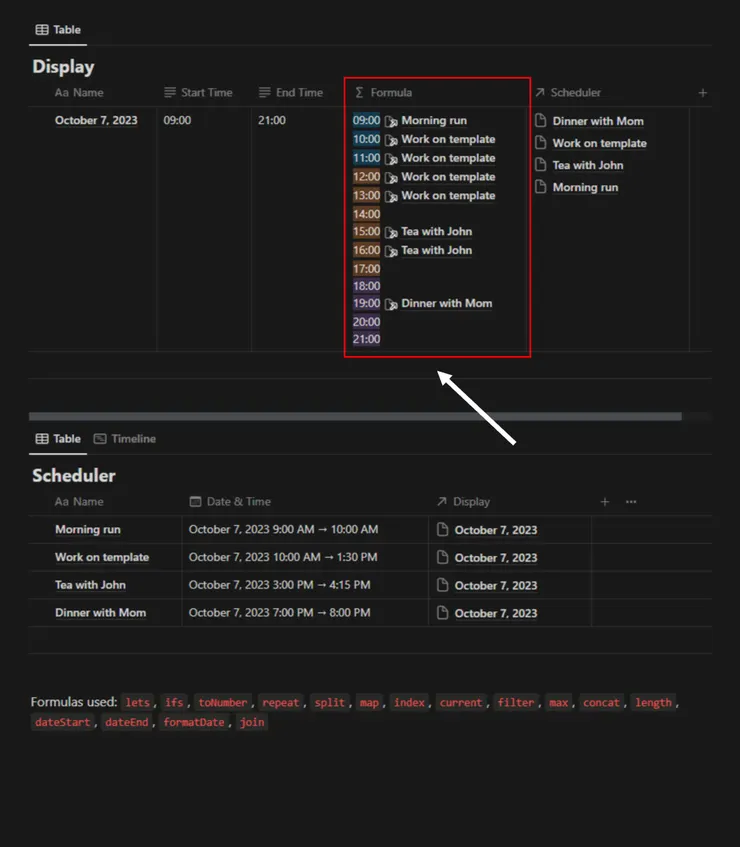The image size is (740, 847).
Task: Click the 20:00 time label
Action: (x=366, y=322)
